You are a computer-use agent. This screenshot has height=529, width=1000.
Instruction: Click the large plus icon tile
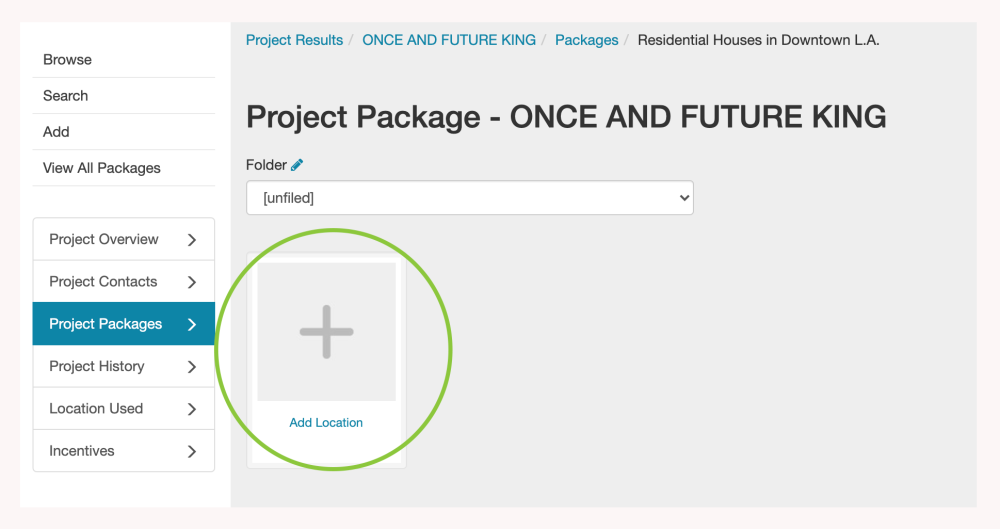click(326, 332)
